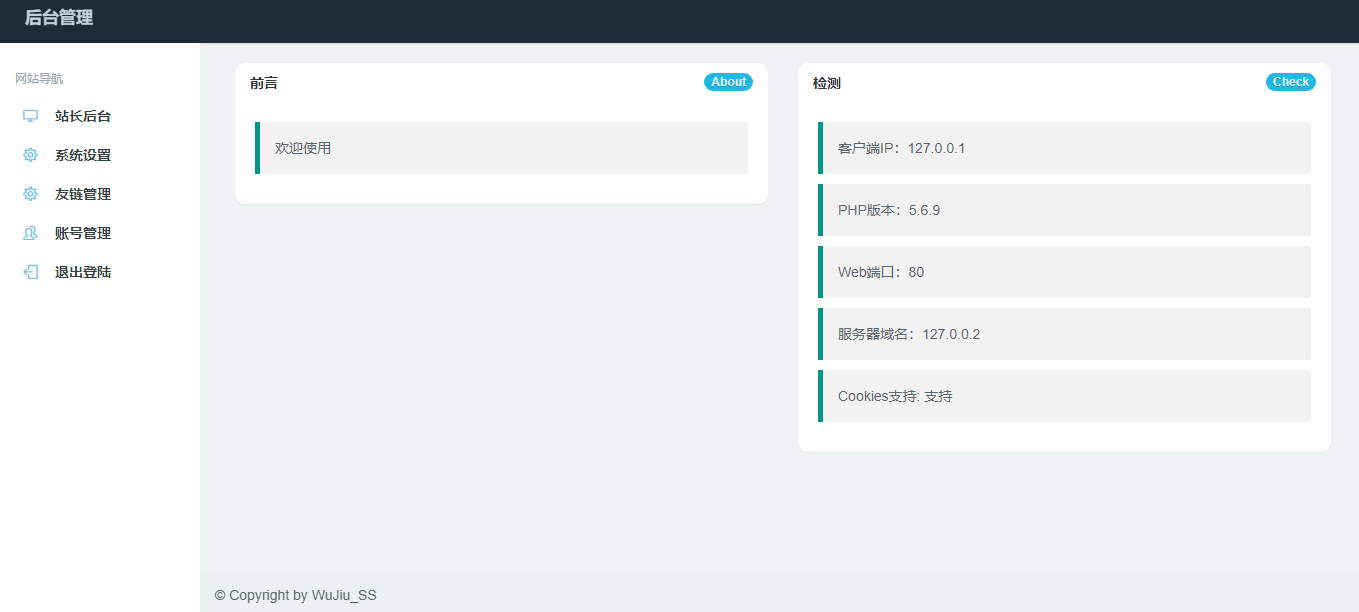Click the 退出登陆 logout icon
The height and width of the screenshot is (612, 1359).
[x=29, y=271]
